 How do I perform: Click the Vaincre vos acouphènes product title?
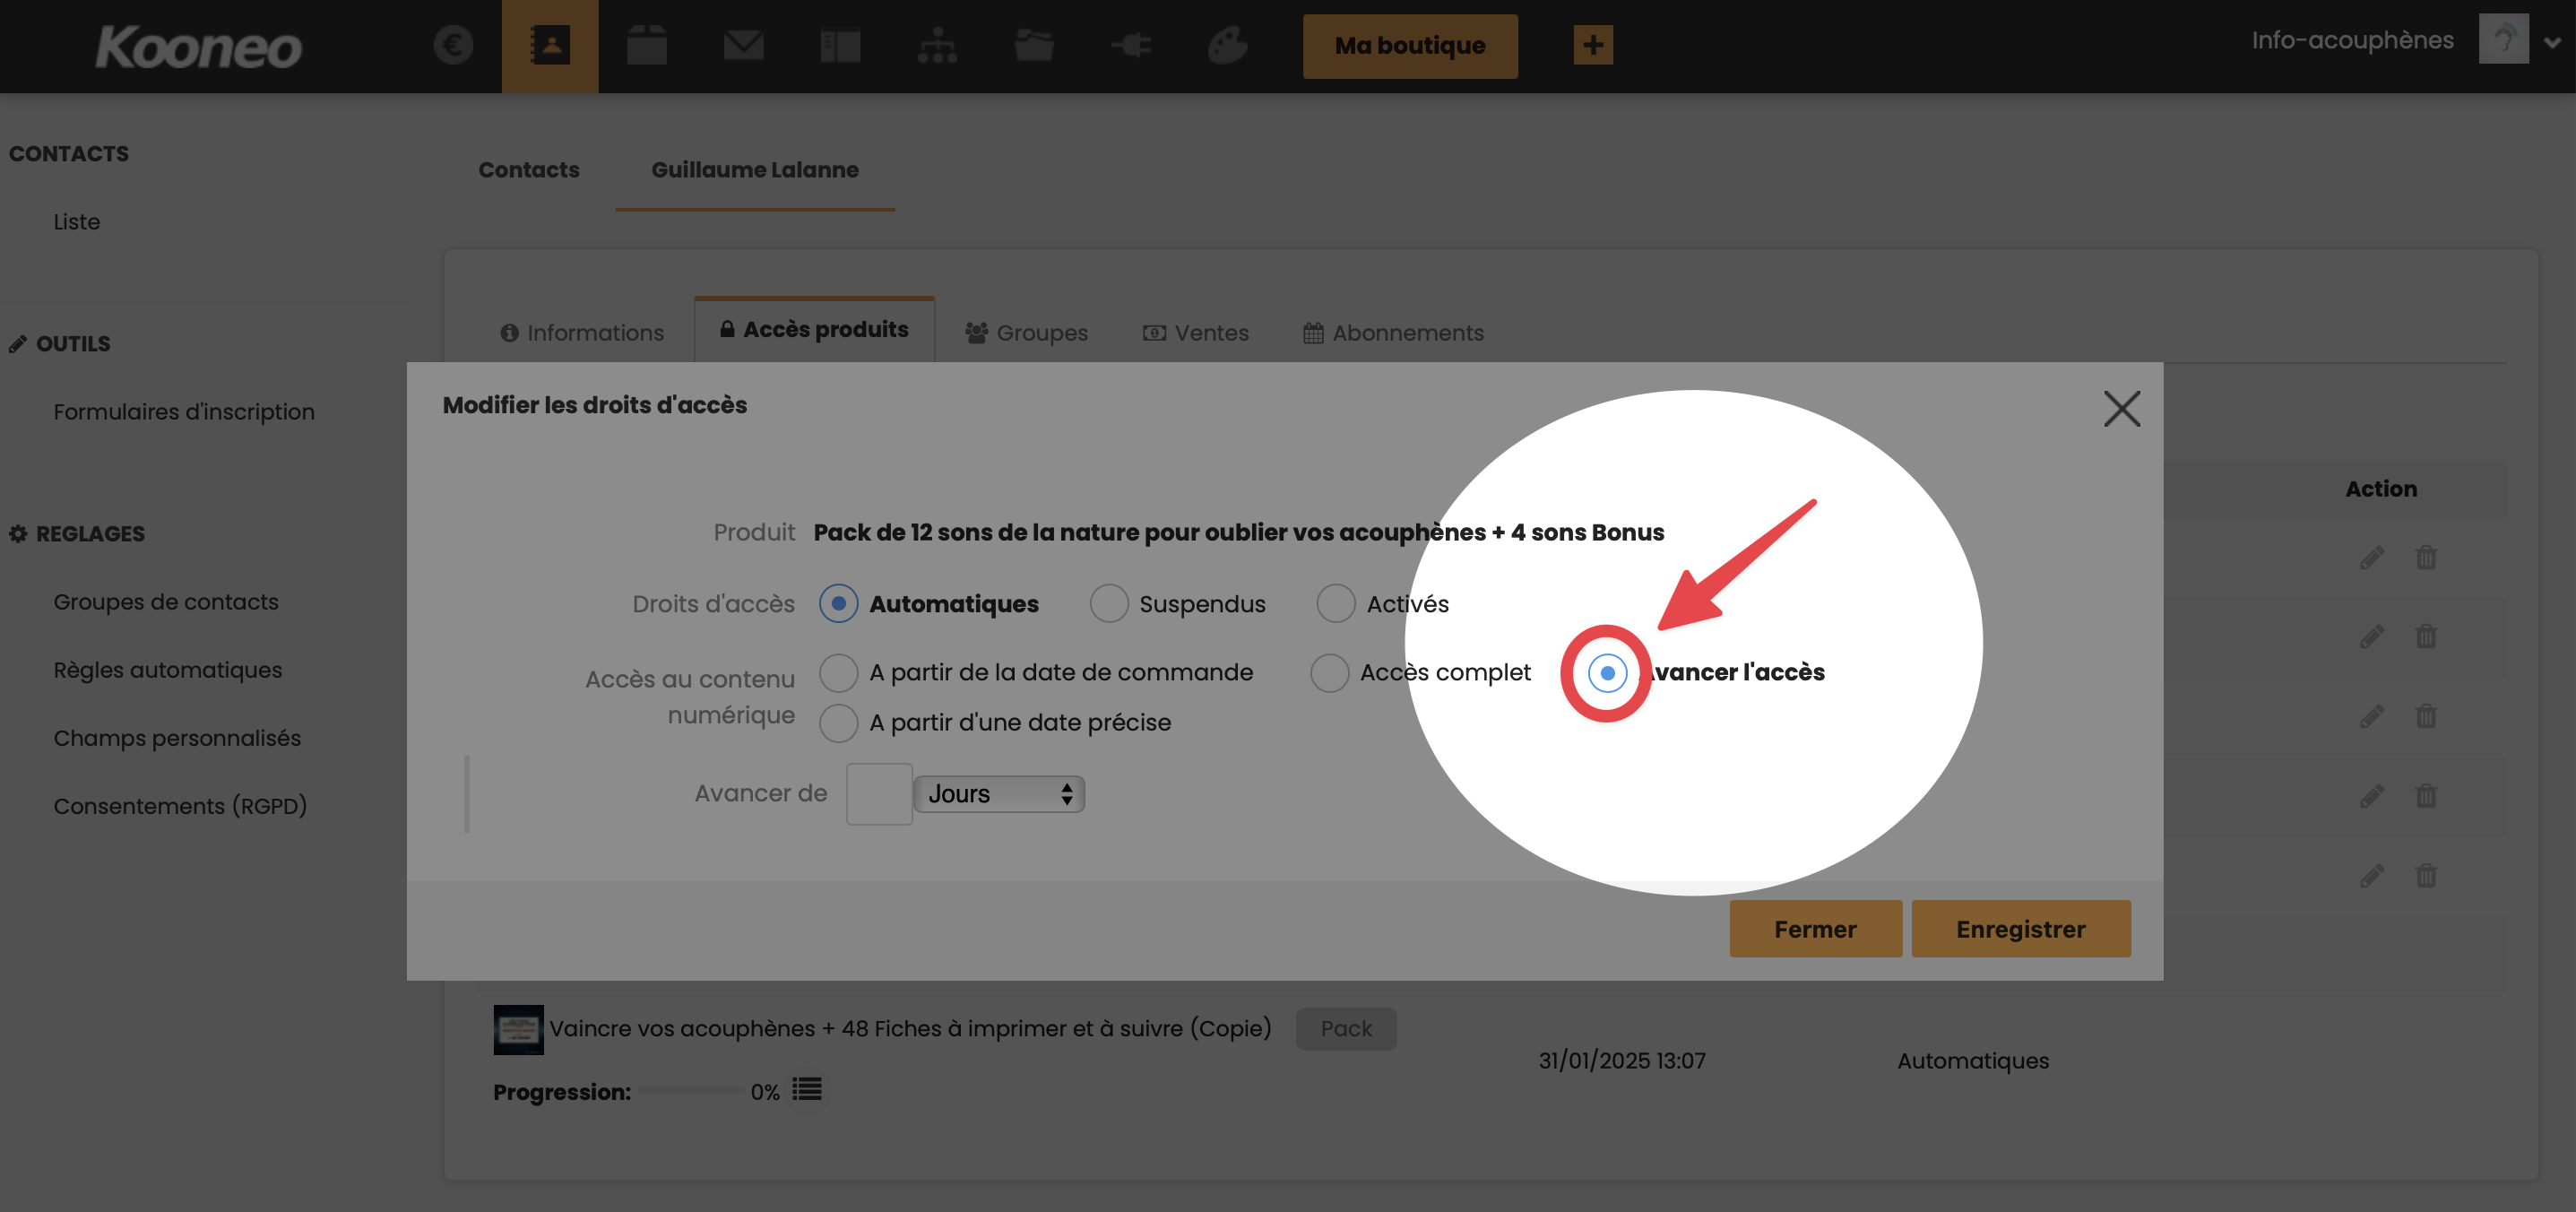[x=910, y=1029]
